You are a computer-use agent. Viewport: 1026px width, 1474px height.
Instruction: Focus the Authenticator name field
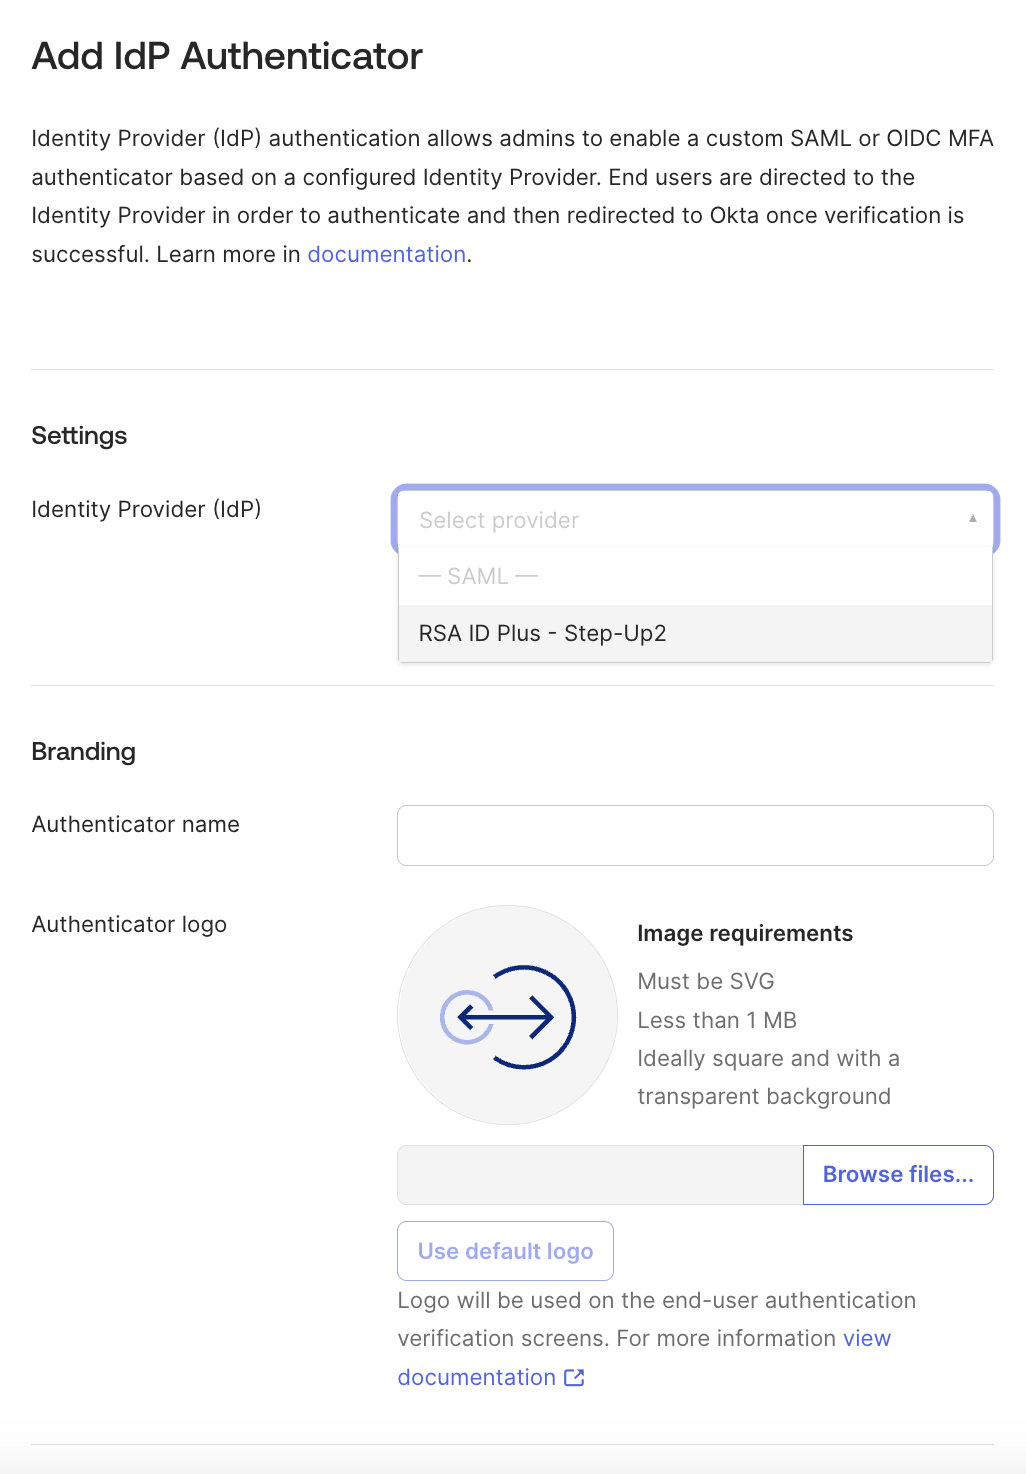695,835
